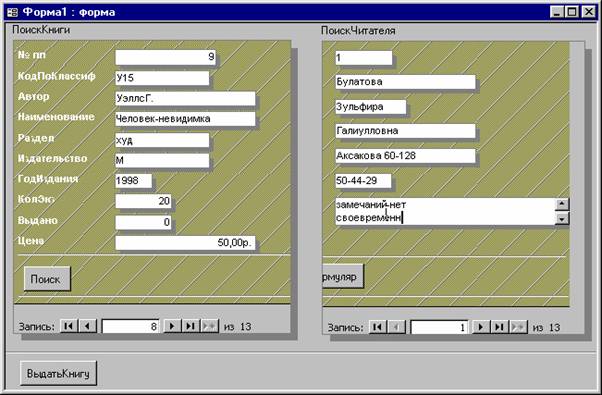Viewport: 602px width, 395px height.
Task: Jump to last record in ПоискЧитателя navigator
Action: pyautogui.click(x=499, y=327)
